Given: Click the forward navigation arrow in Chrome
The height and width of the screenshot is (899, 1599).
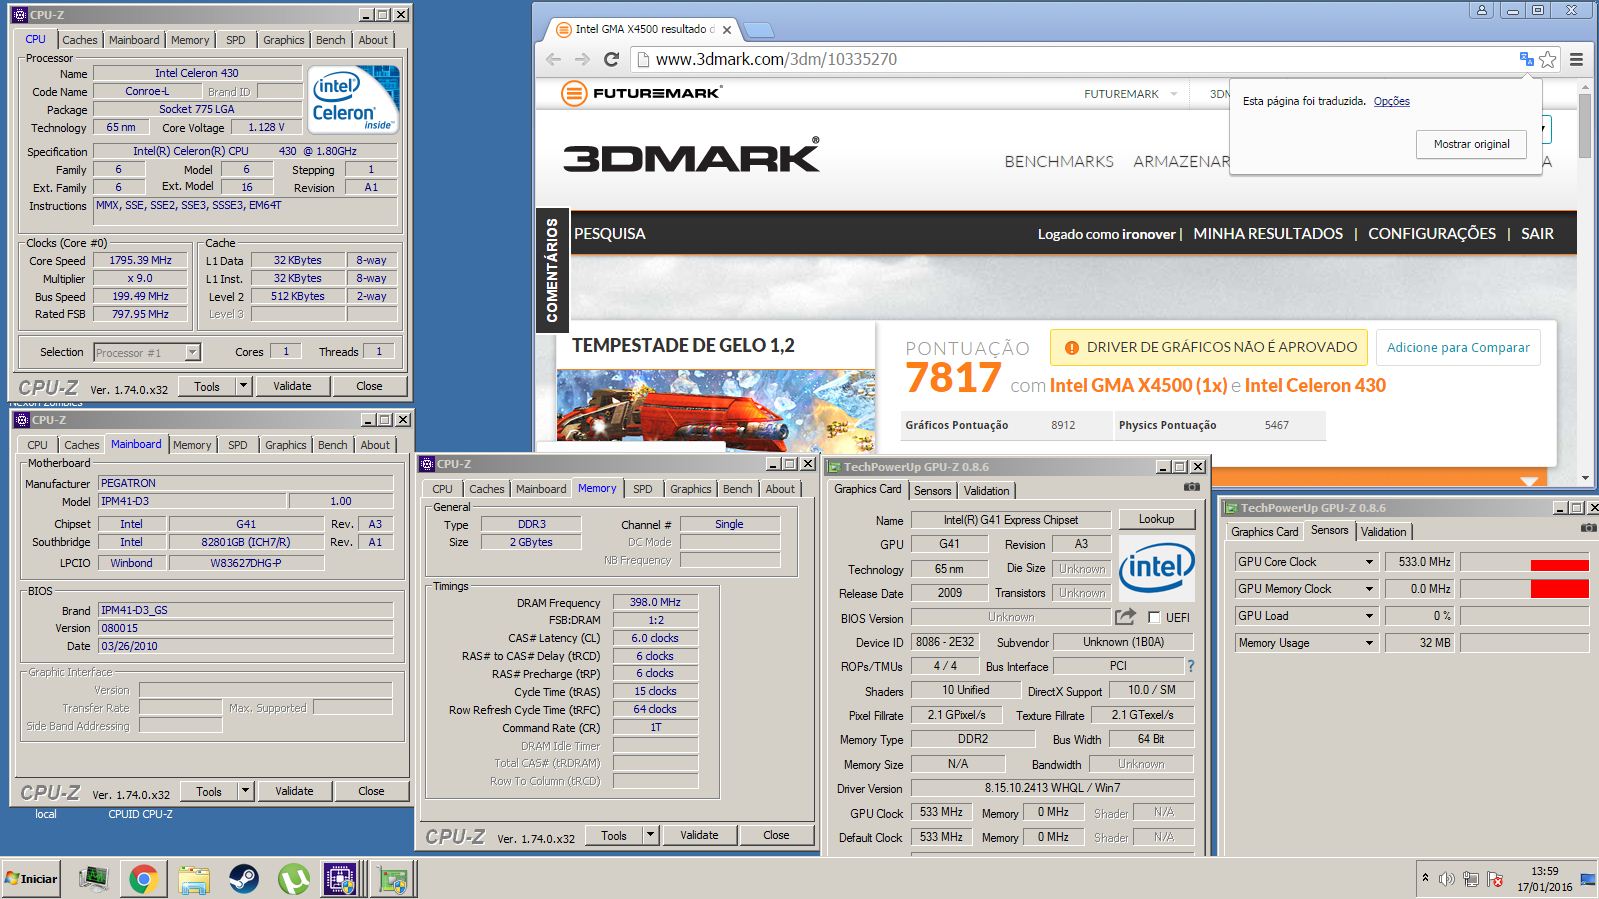Looking at the screenshot, I should click(582, 59).
